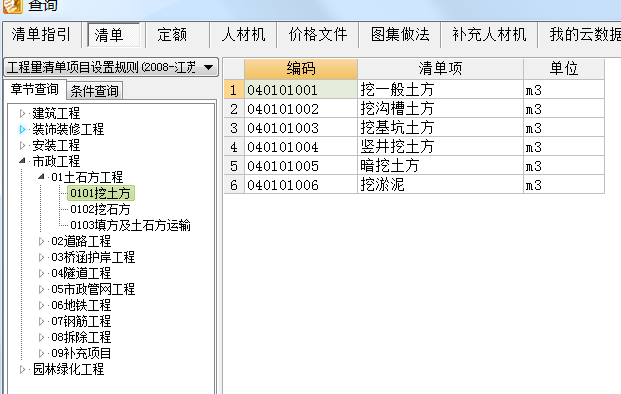Screen dimensions: 621x394
Task: Select the 安装工程 tree label
Action: pos(56,146)
